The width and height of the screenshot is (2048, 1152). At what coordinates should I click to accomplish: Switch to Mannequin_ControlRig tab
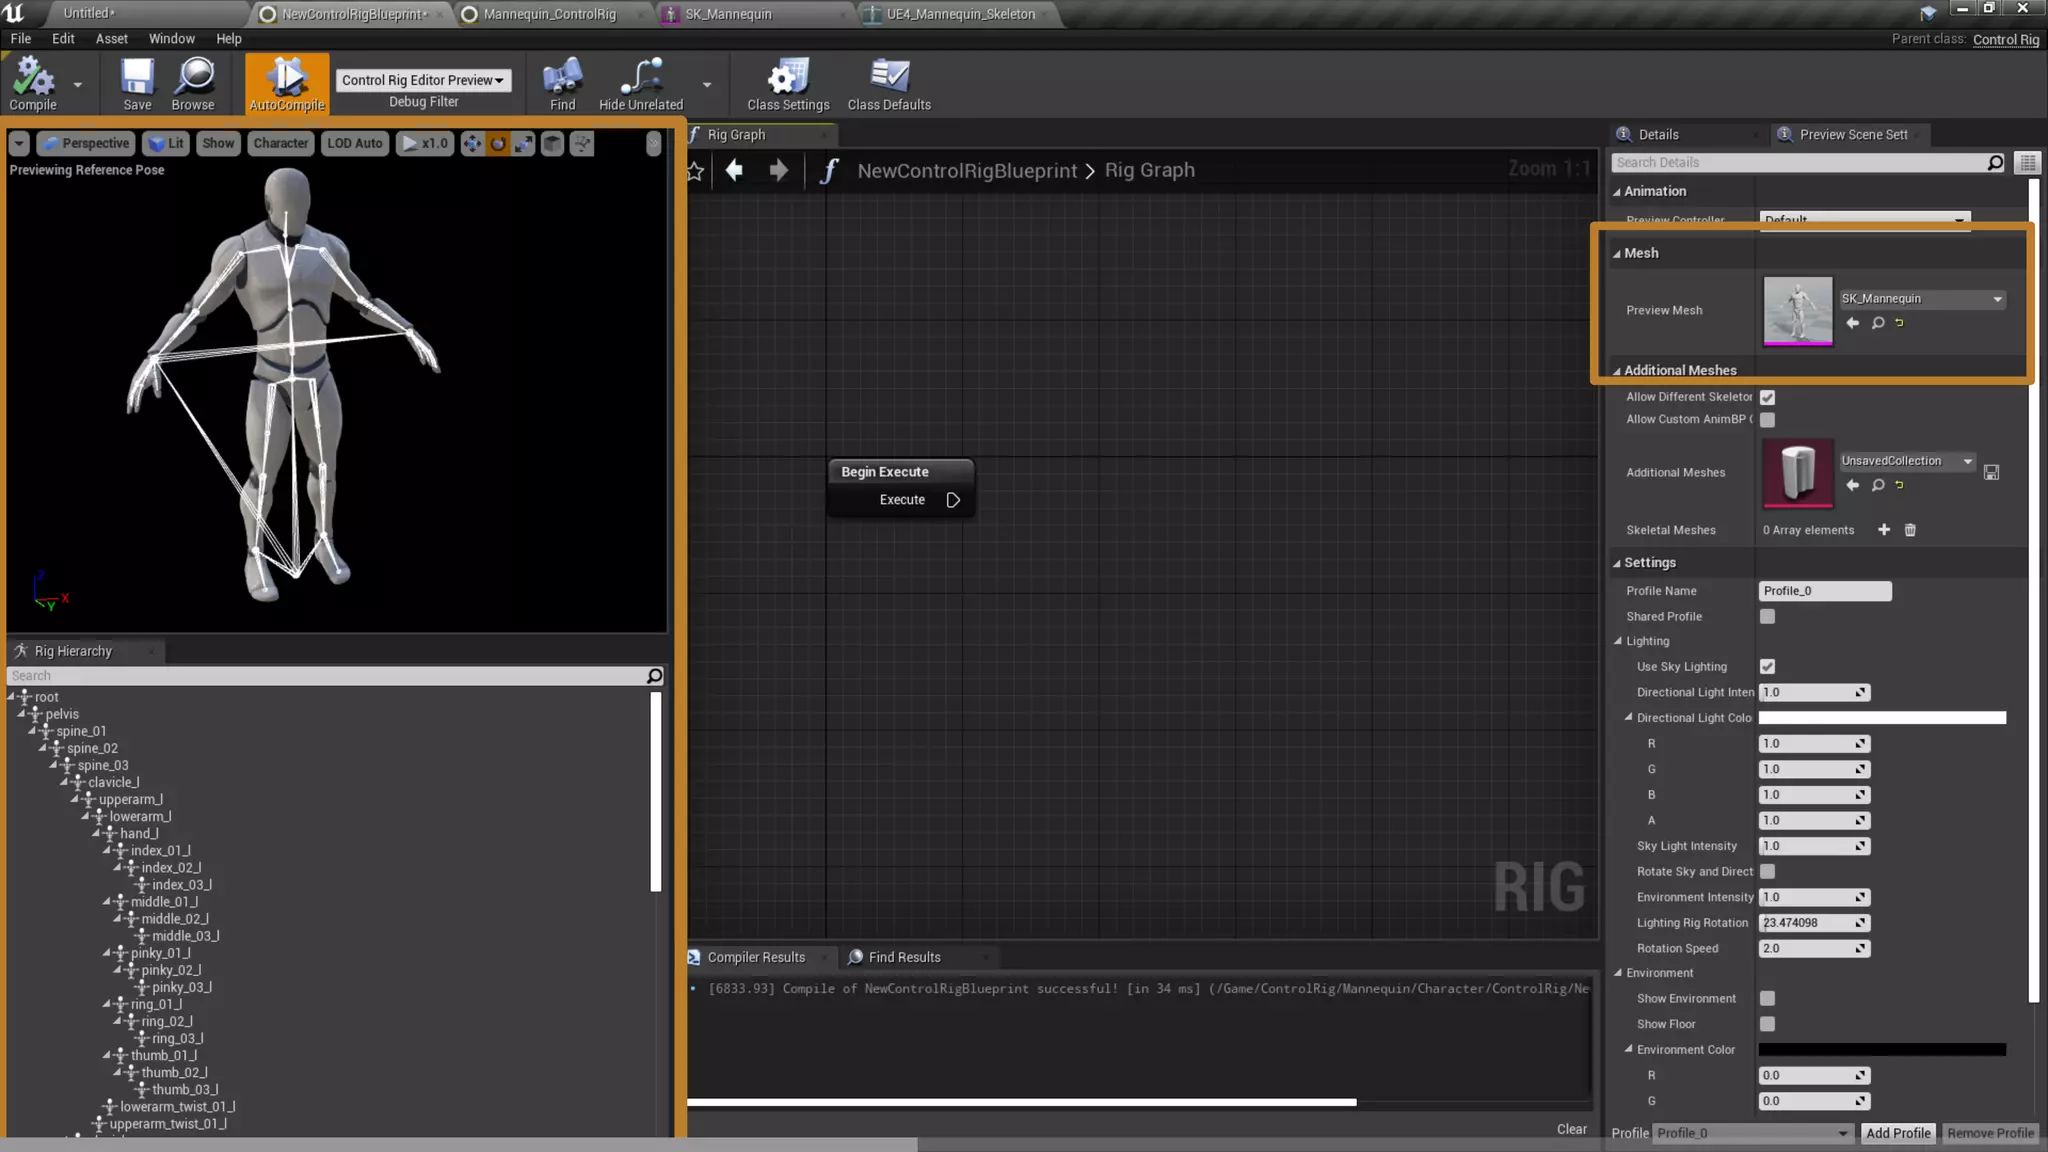point(548,14)
